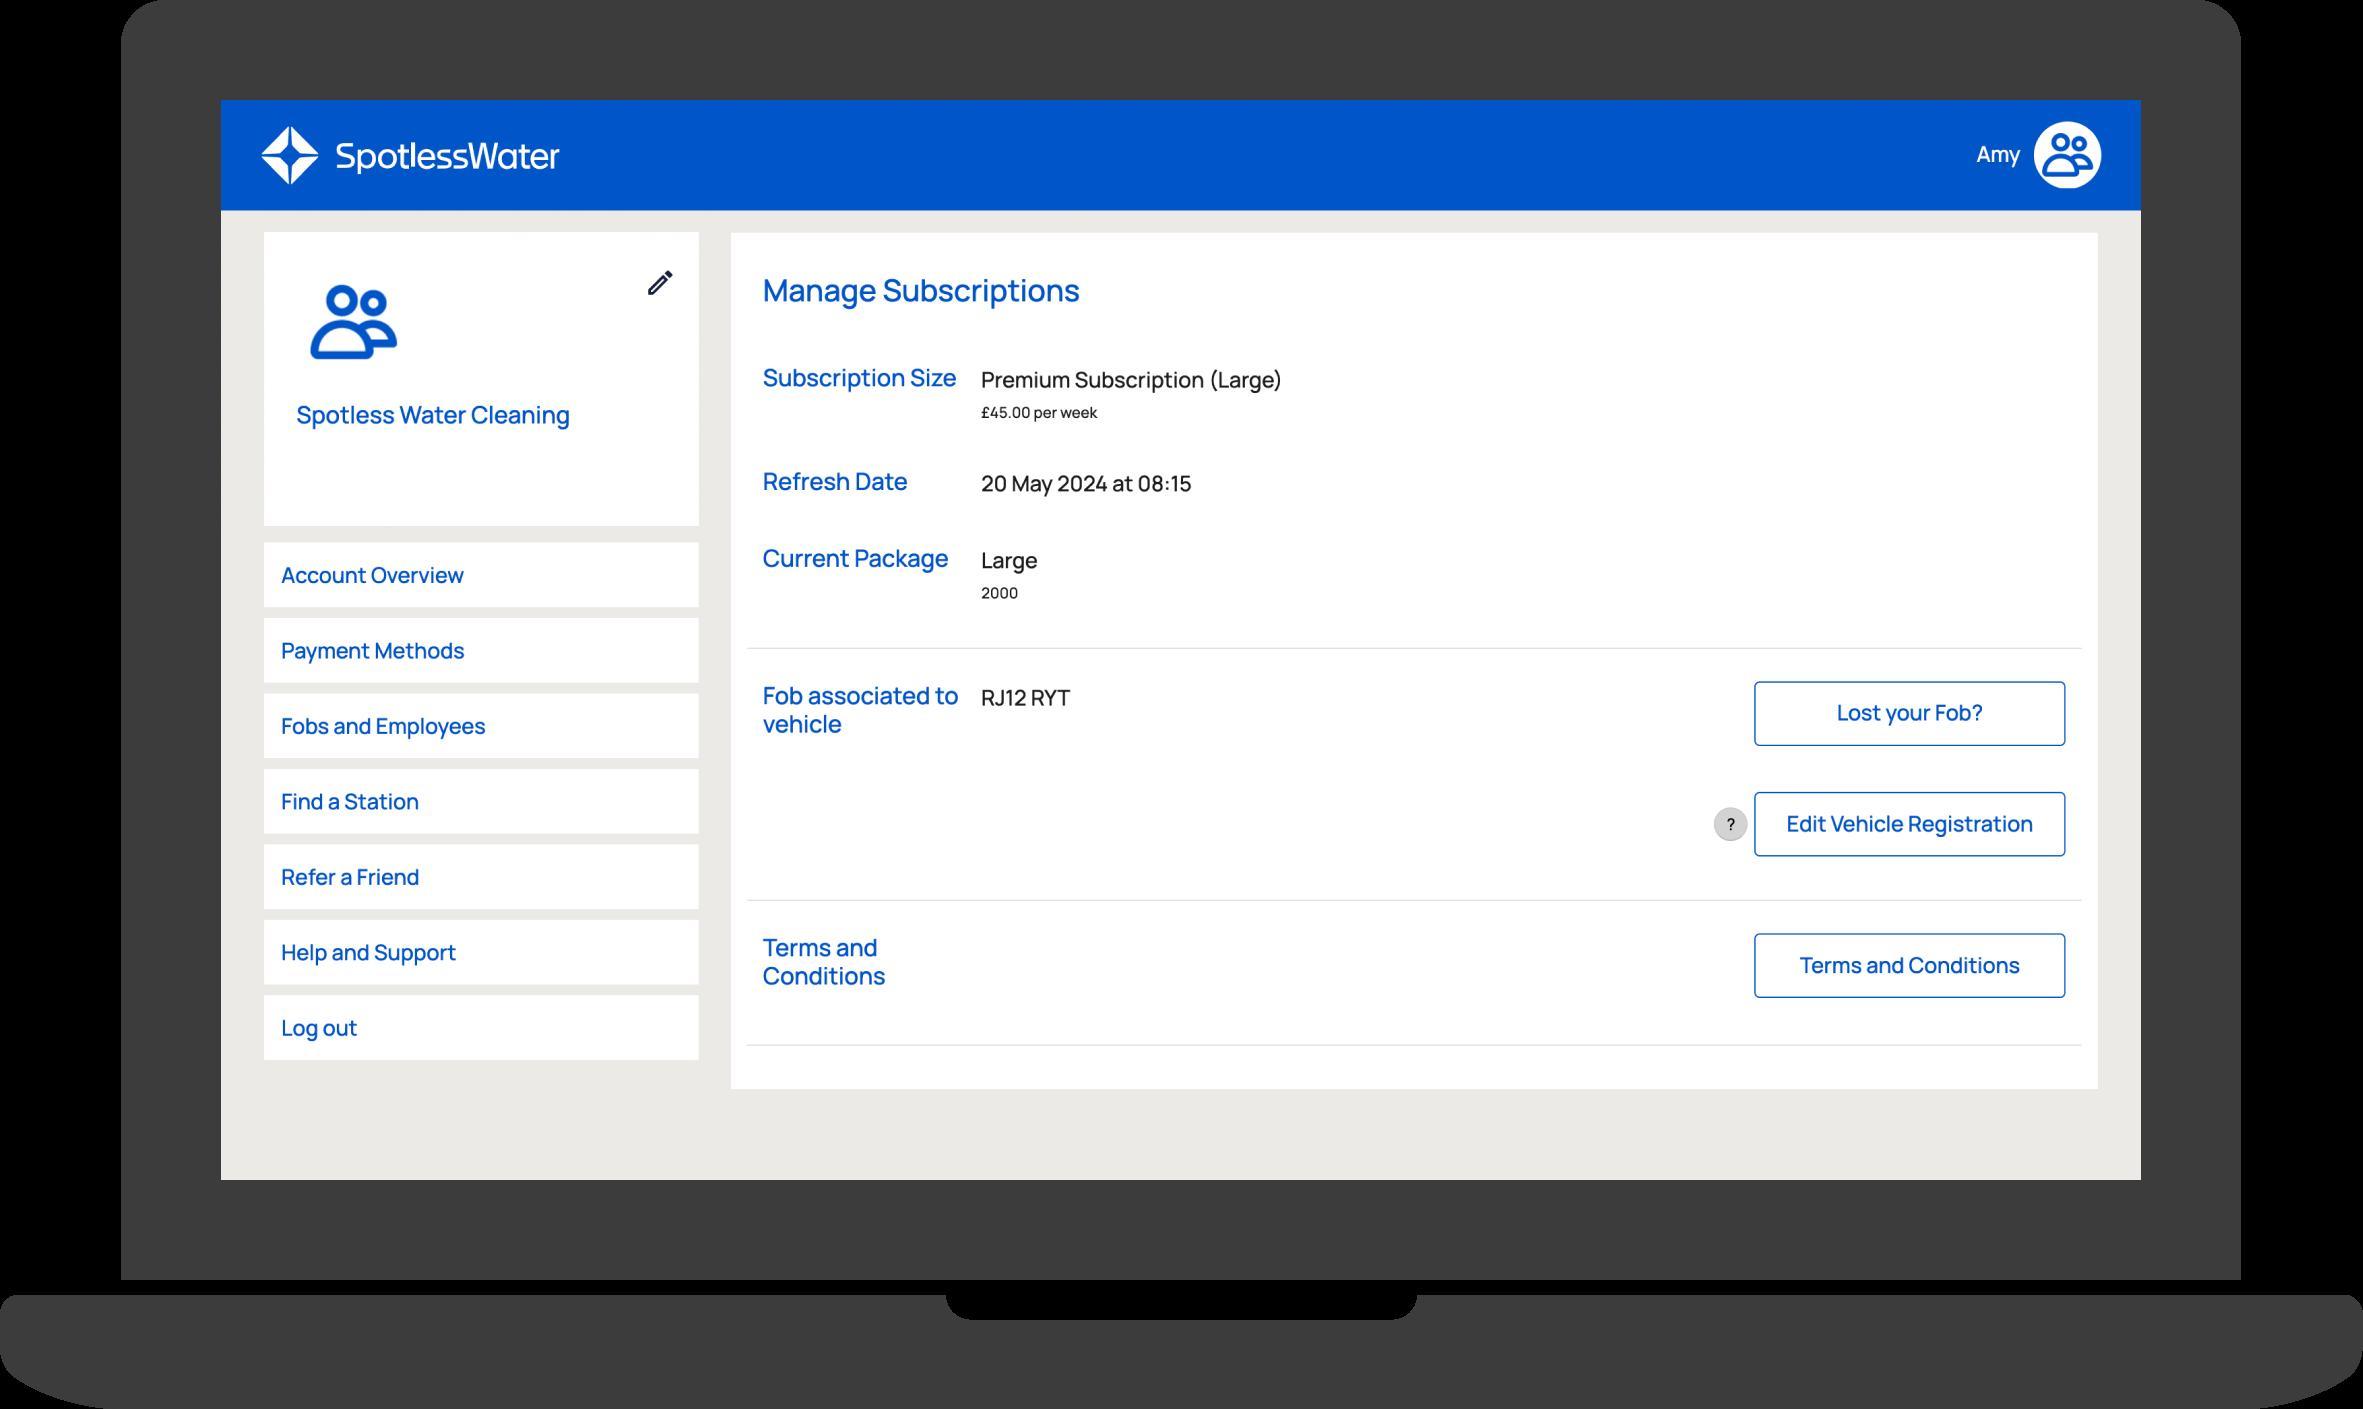
Task: Click the Terms and Conditions row label
Action: coord(823,962)
